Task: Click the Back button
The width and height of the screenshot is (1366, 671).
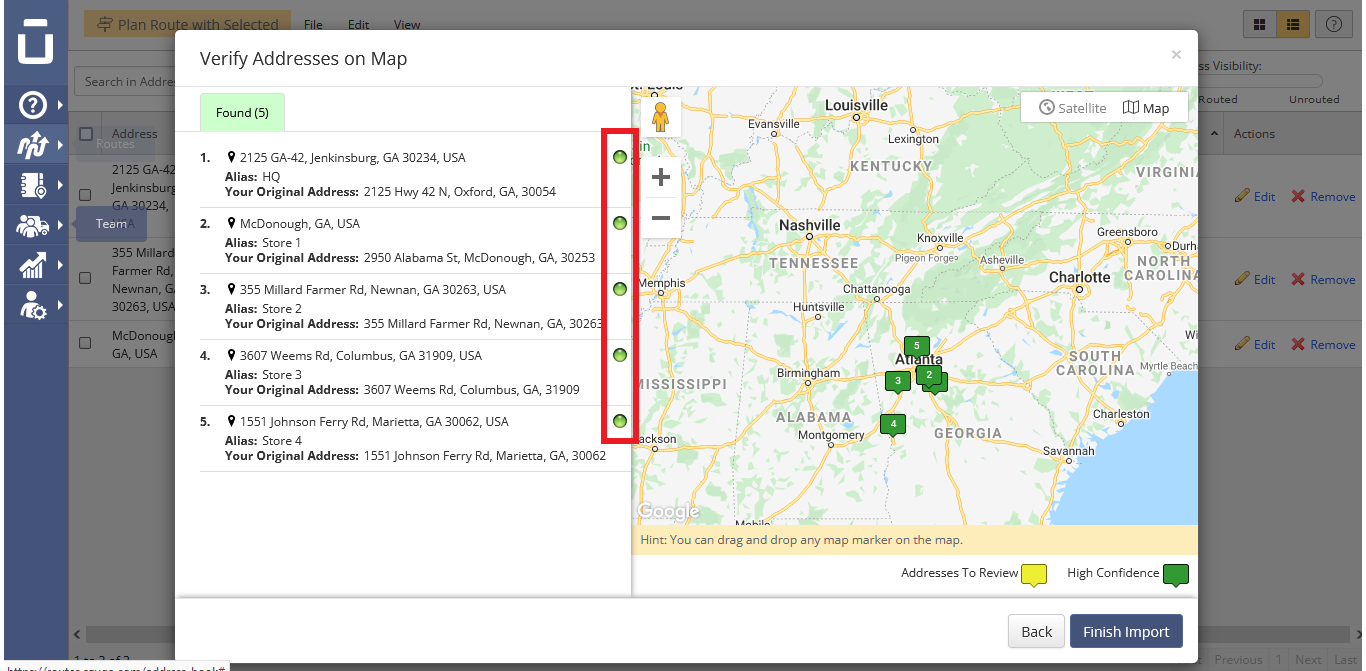Action: tap(1036, 632)
